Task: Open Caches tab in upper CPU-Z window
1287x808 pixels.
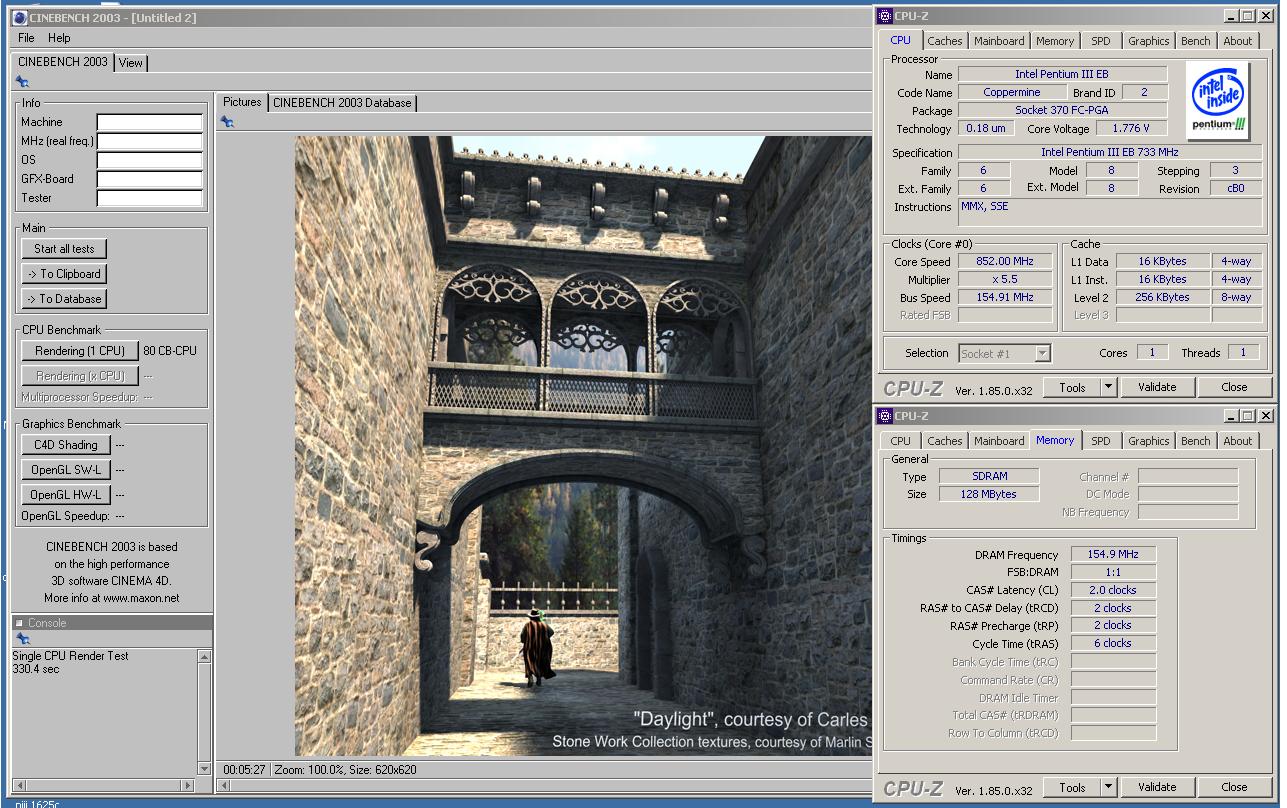Action: (944, 41)
